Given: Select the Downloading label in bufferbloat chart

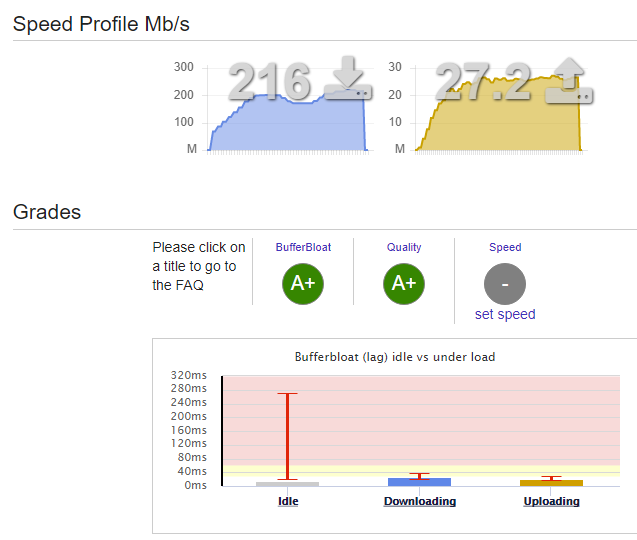Looking at the screenshot, I should (420, 501).
